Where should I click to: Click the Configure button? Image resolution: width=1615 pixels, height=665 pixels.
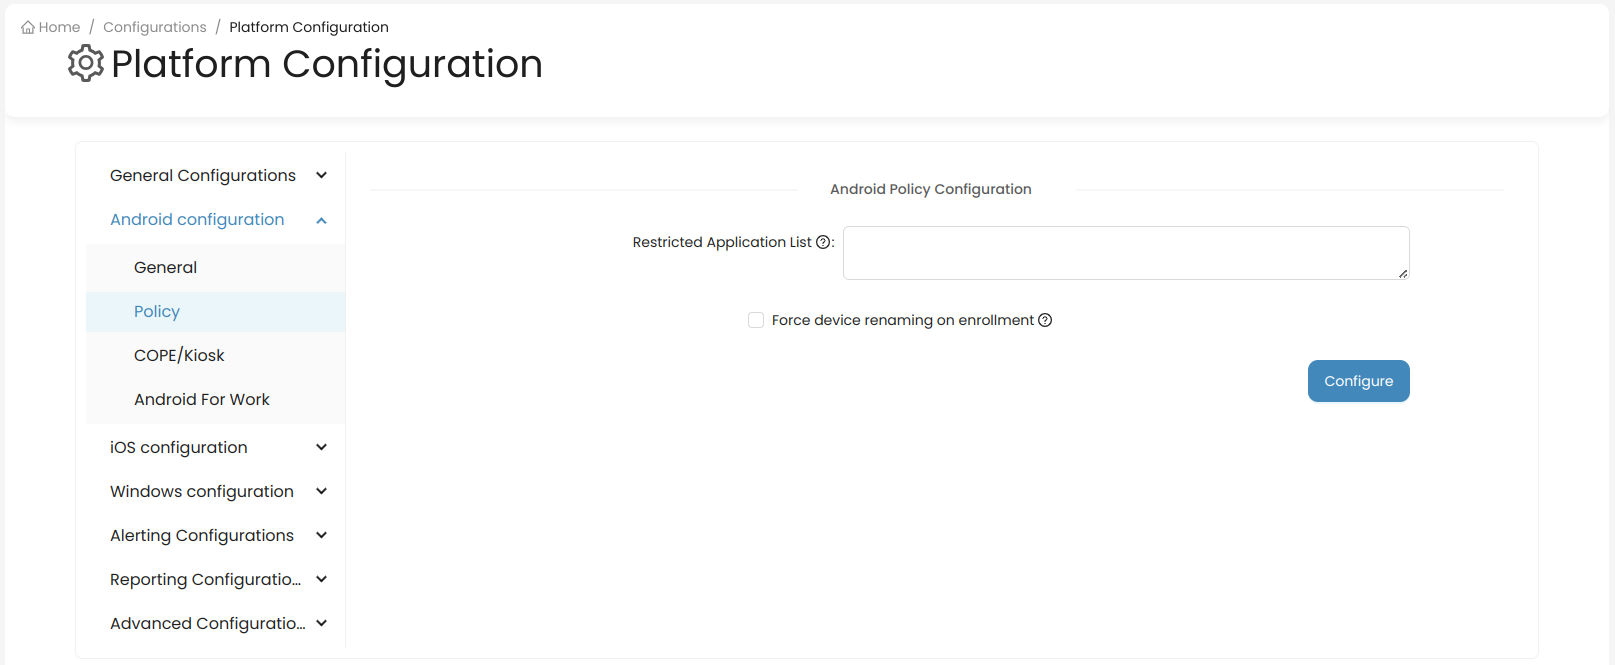1358,381
